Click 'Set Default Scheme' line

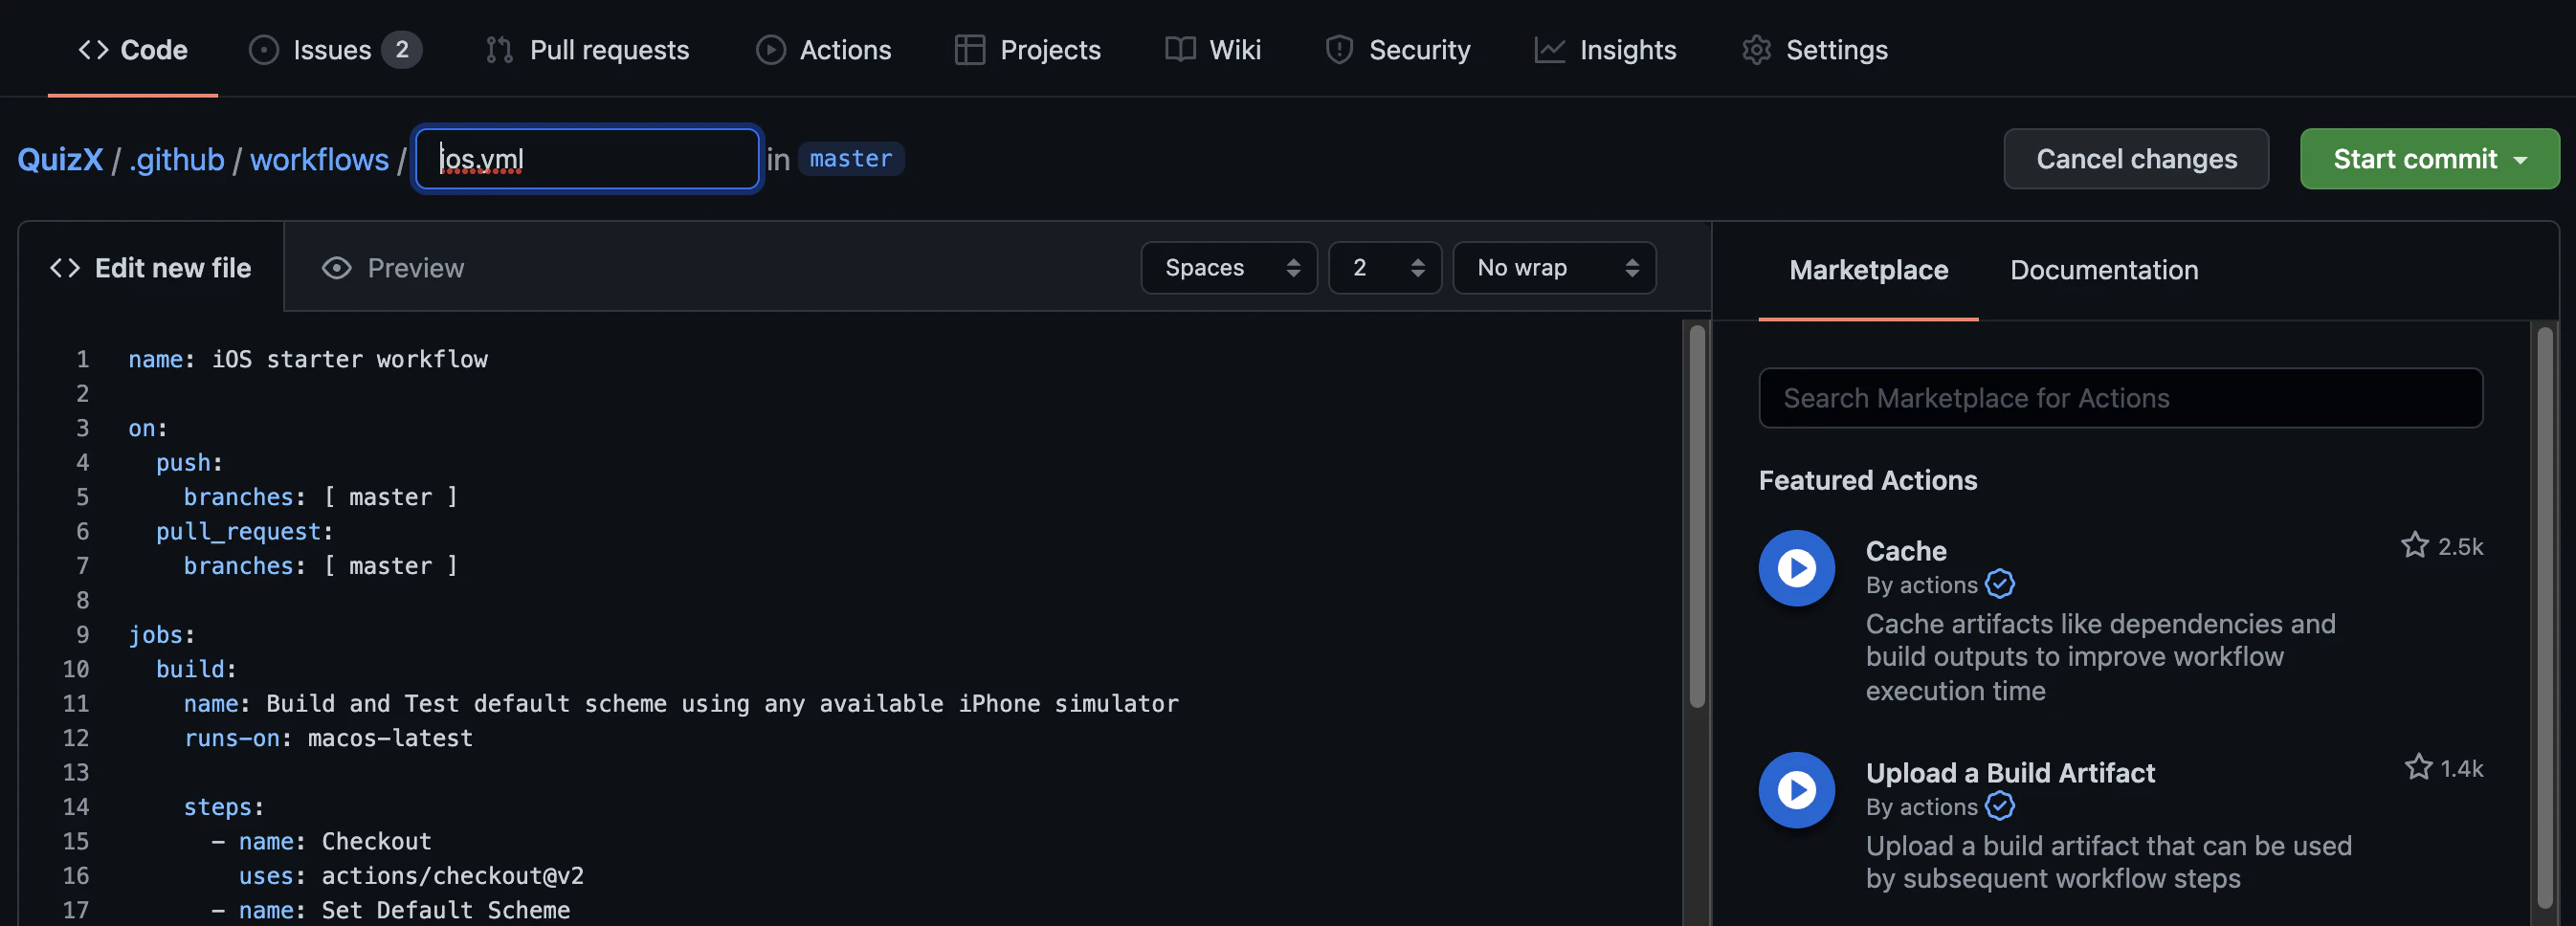pos(446,909)
